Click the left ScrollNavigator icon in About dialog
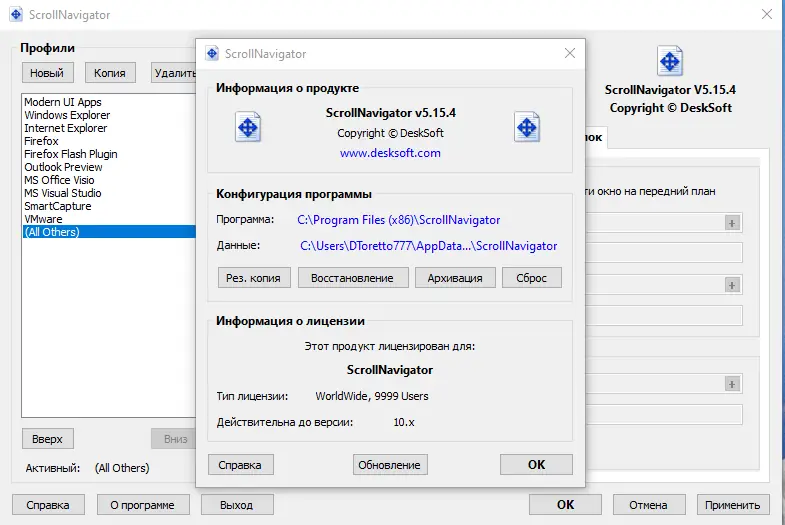 pyautogui.click(x=248, y=127)
